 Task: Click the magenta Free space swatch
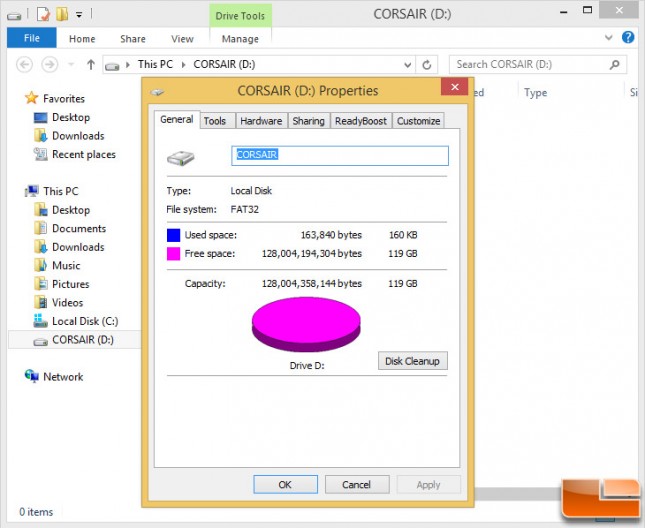coord(173,253)
